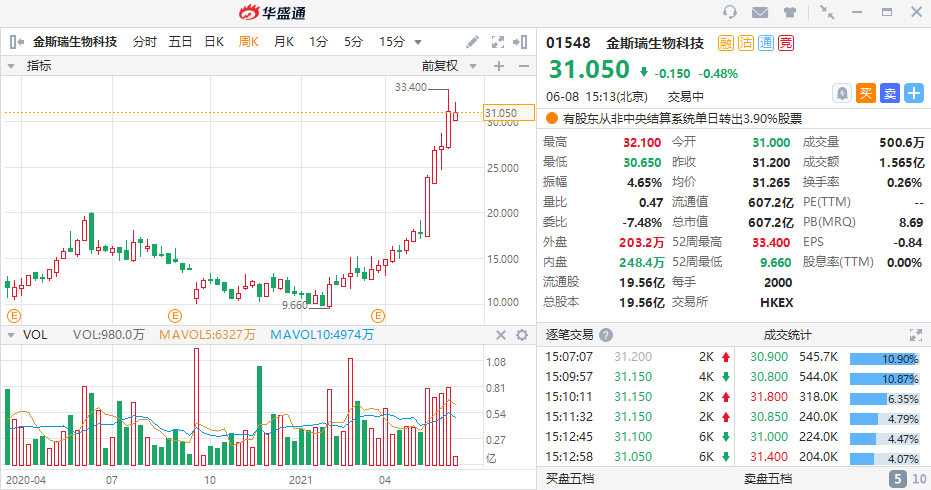Collapse the left sidebar panel icon

pyautogui.click(x=17, y=42)
